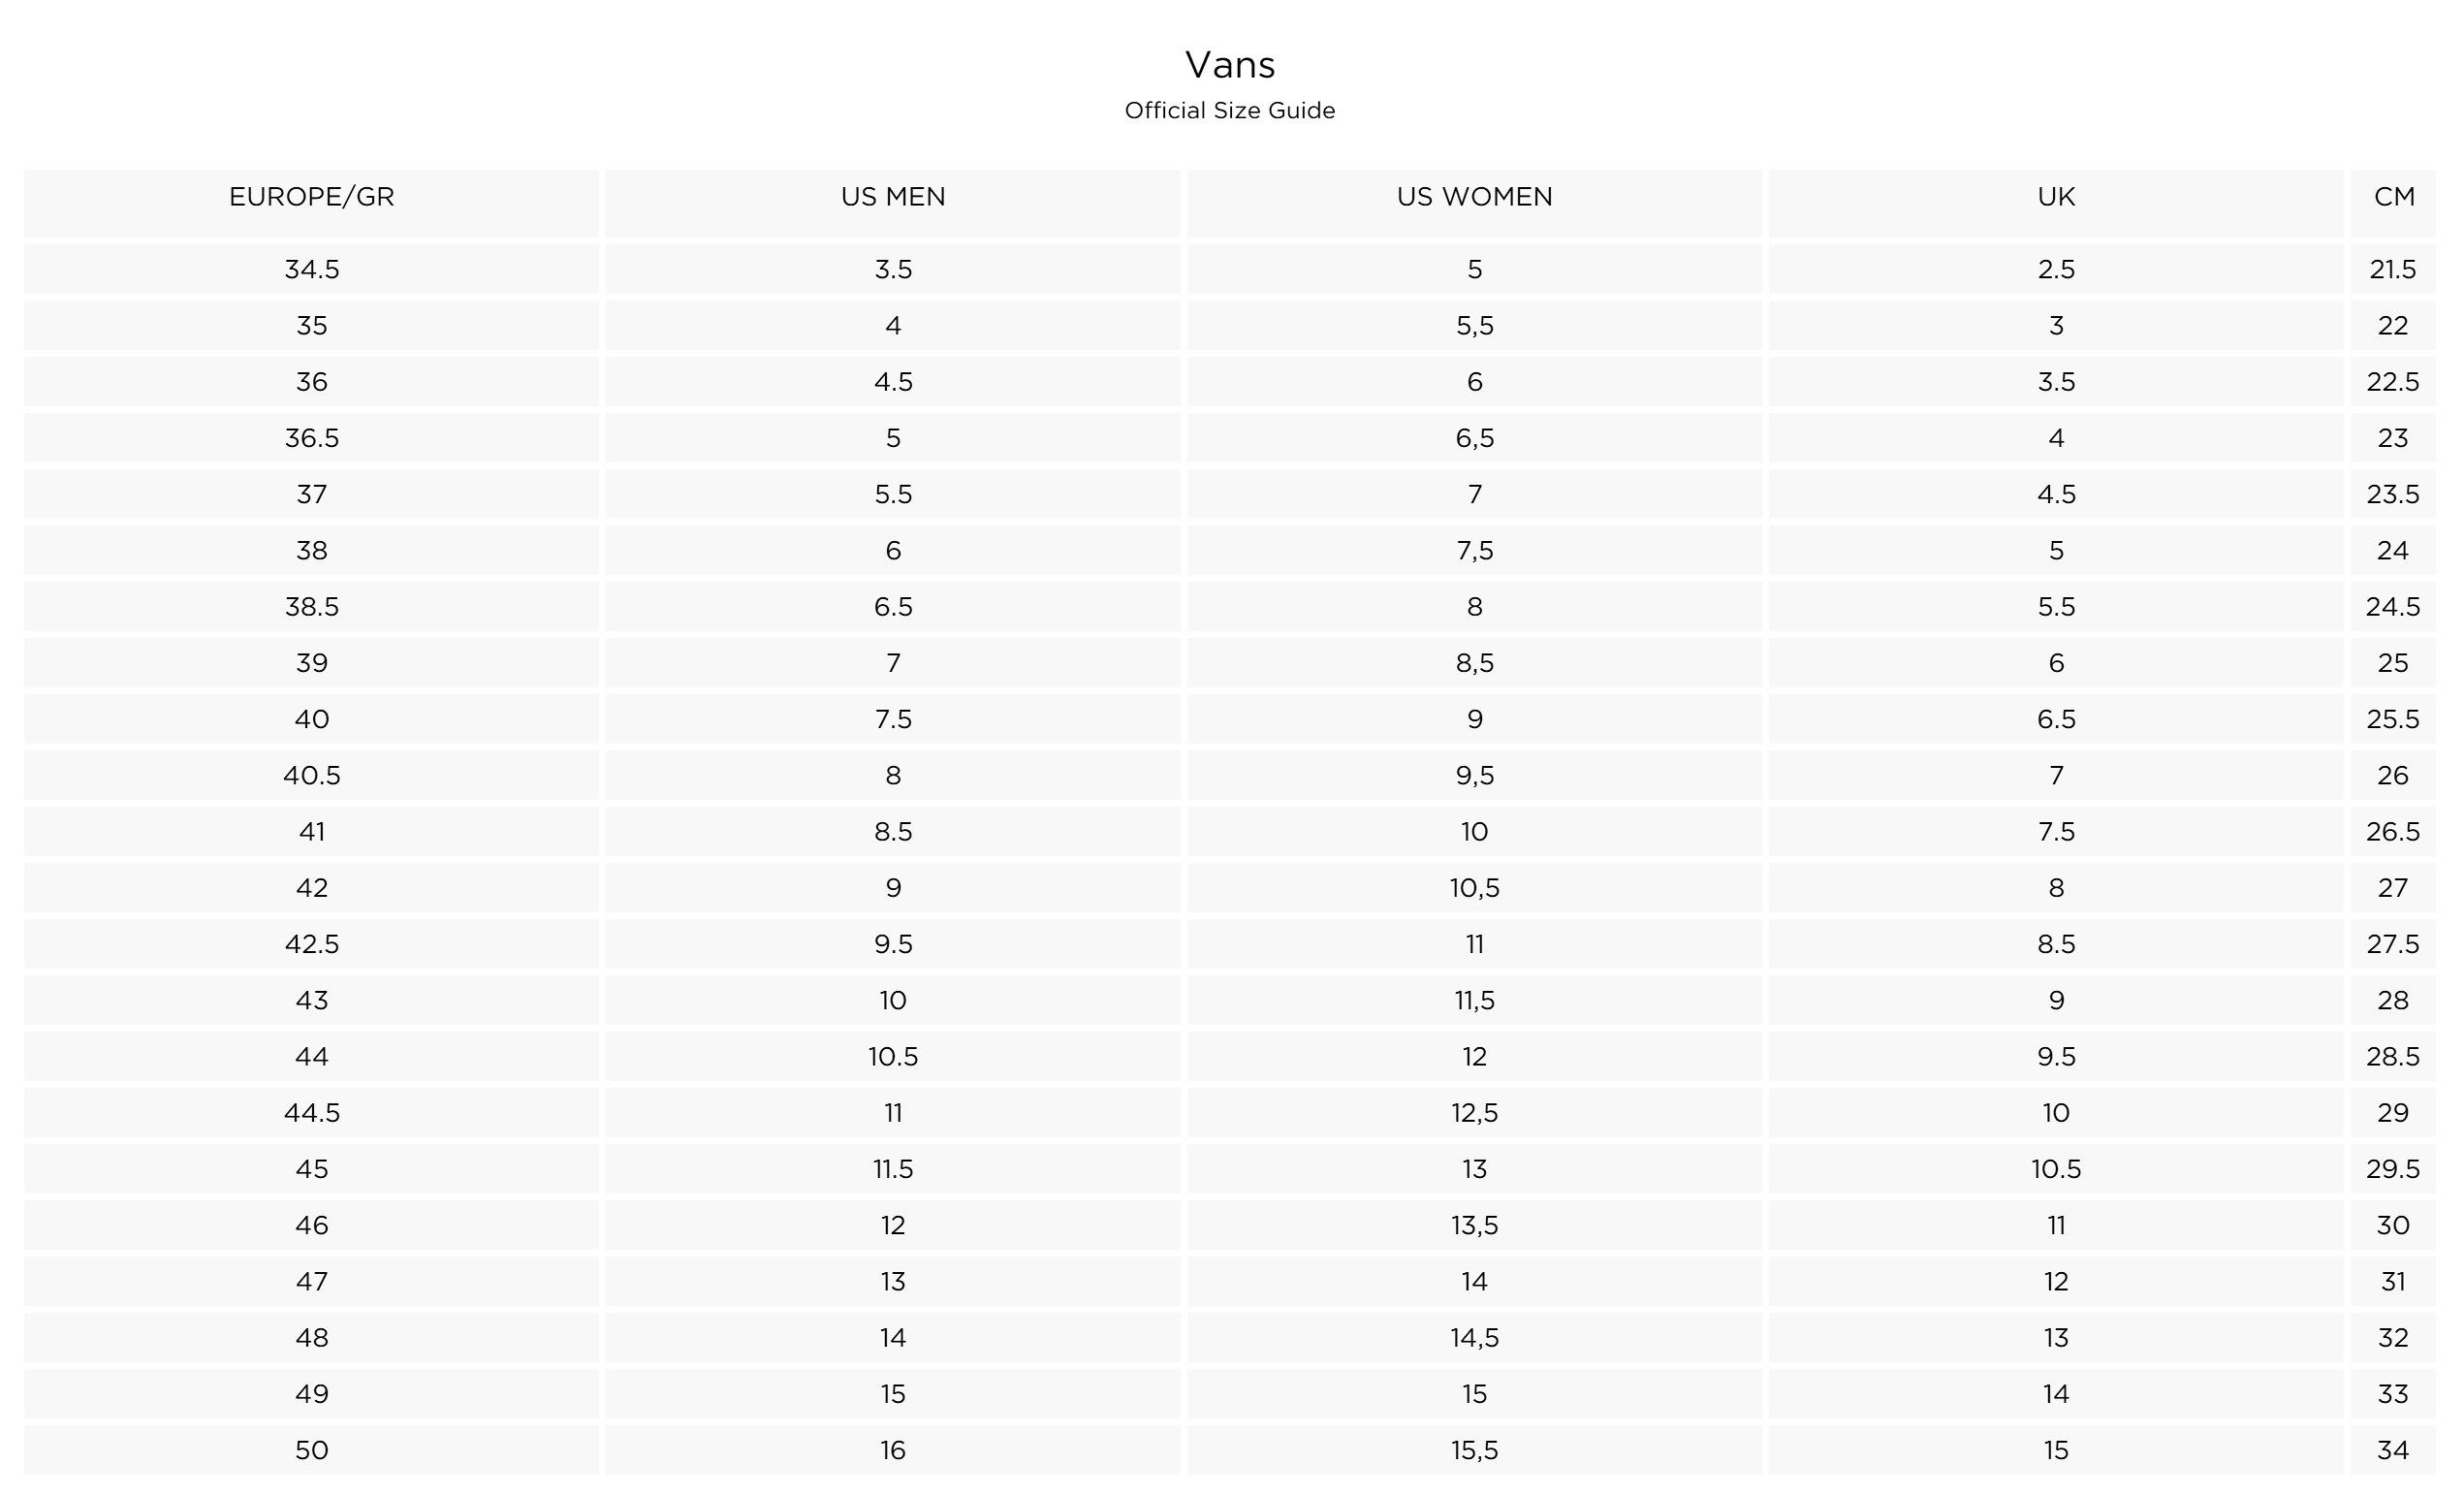This screenshot has width=2464, height=1496.
Task: Click US Men size 6.5 cell
Action: pyautogui.click(x=893, y=606)
